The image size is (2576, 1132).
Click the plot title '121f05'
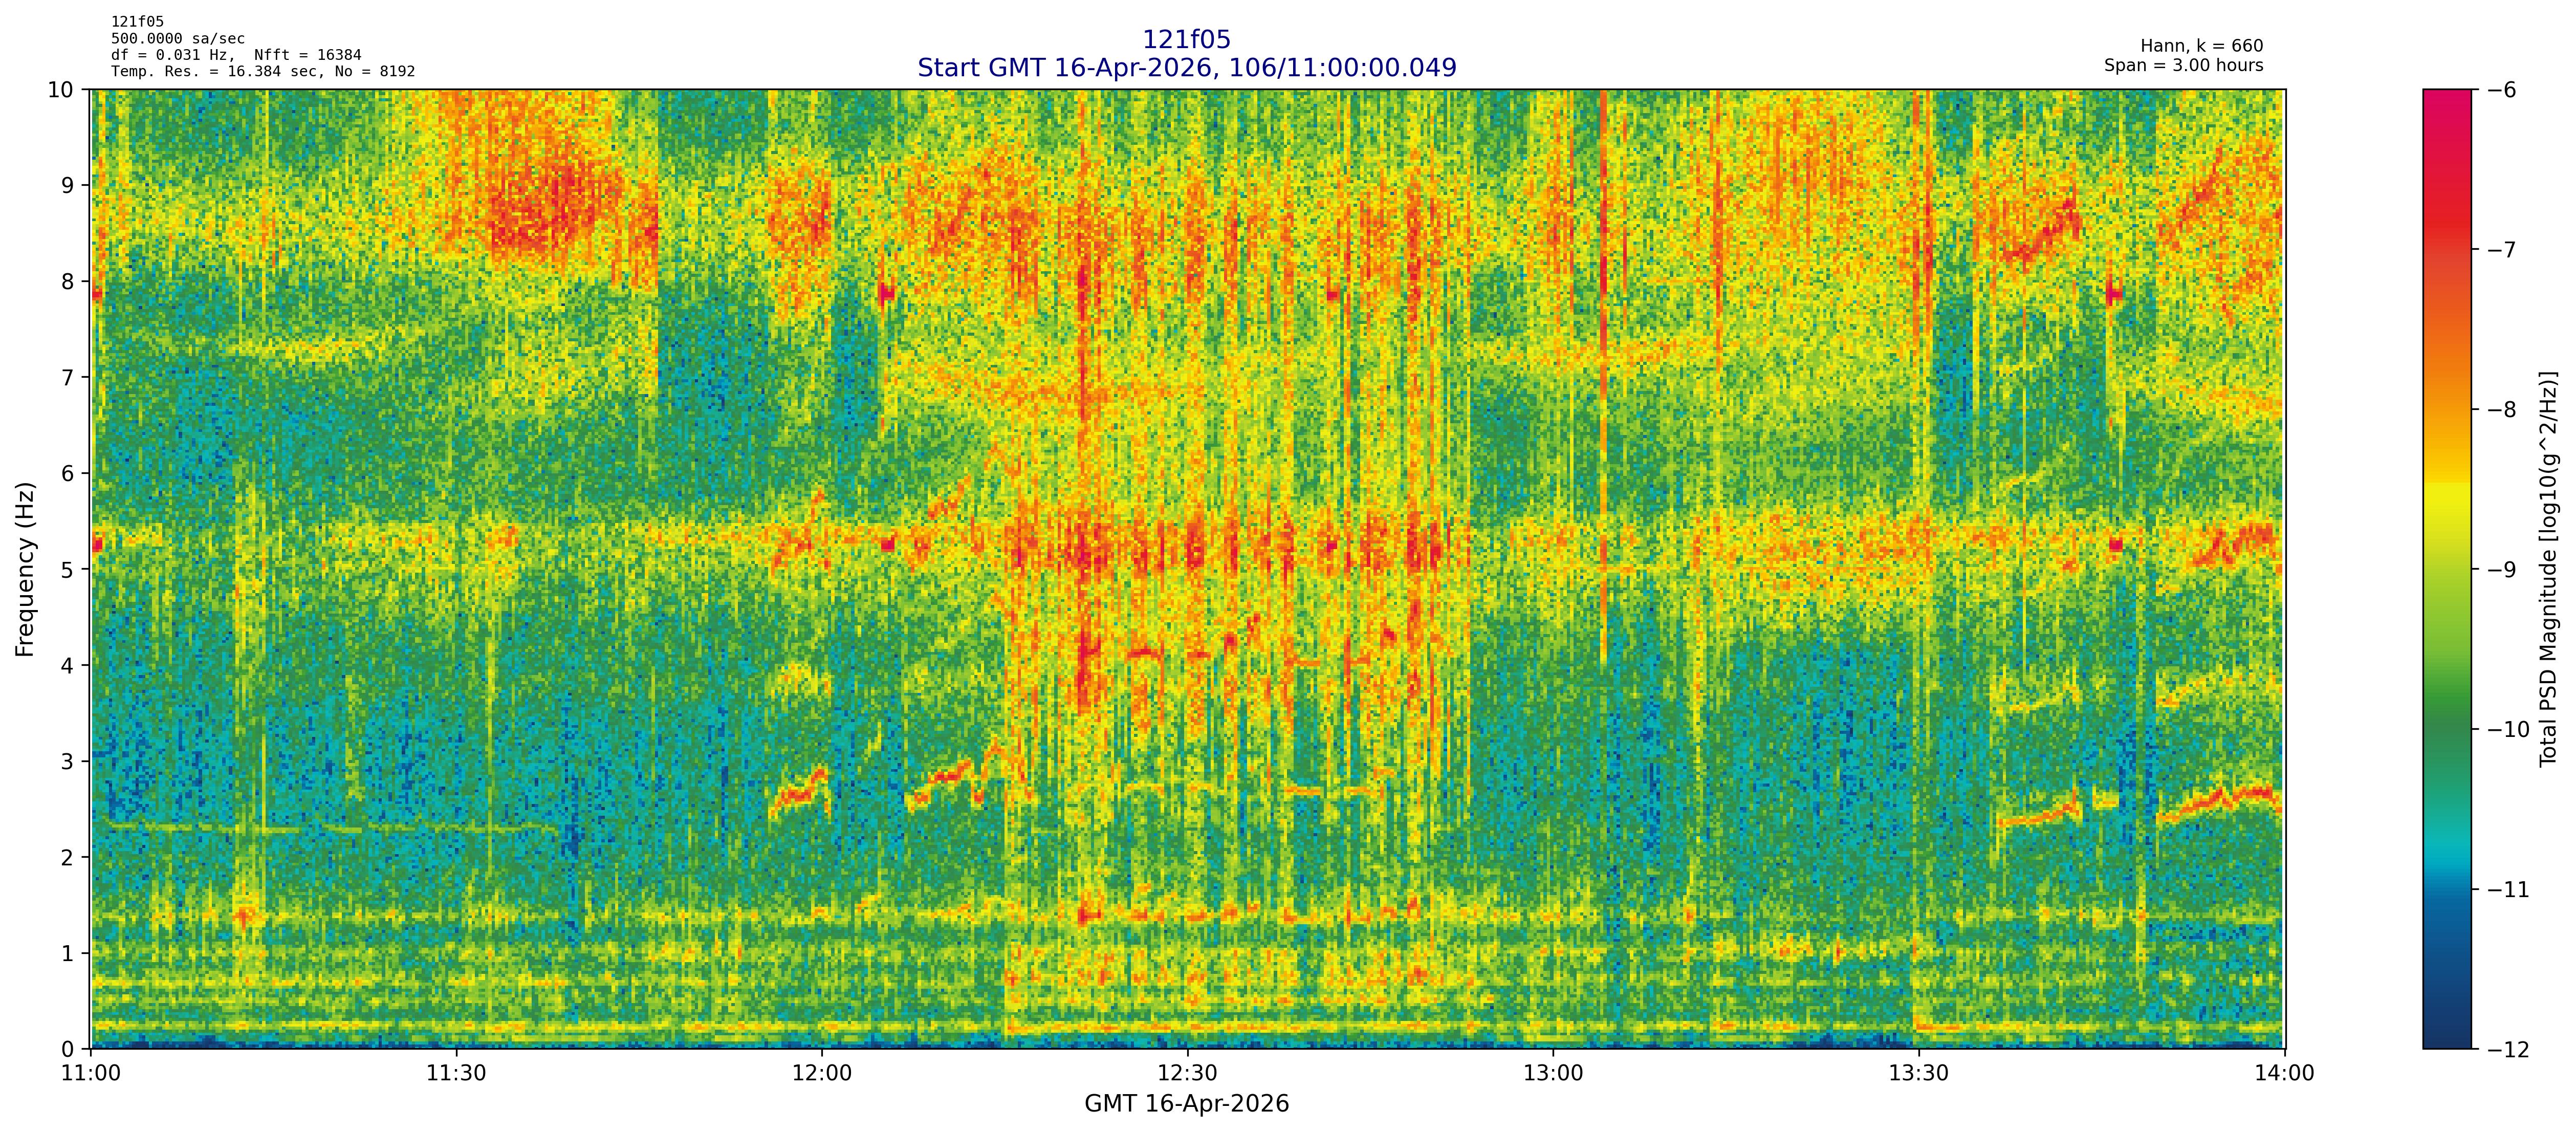(x=1186, y=40)
